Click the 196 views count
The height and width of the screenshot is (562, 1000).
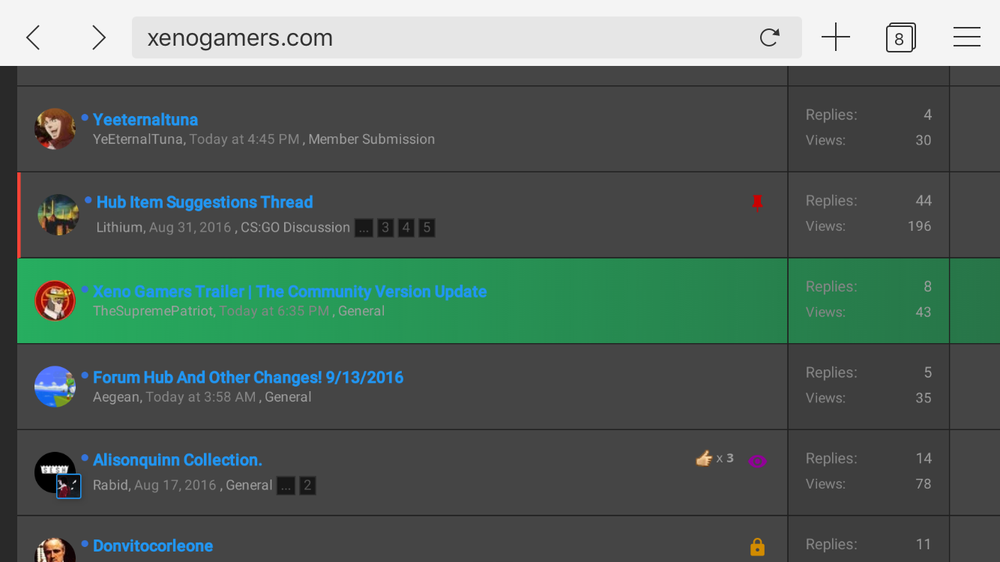[x=919, y=226]
